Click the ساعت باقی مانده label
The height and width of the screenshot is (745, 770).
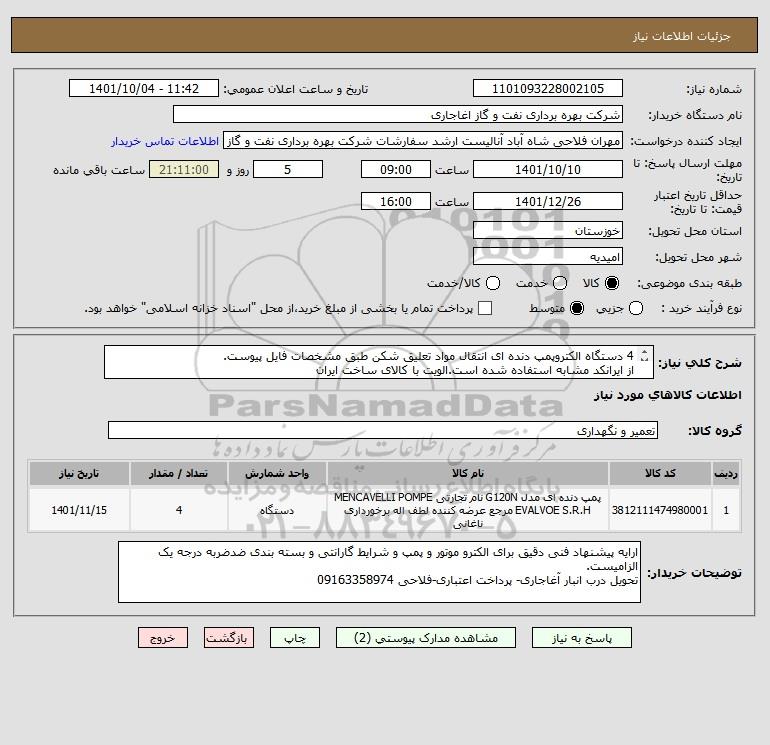tap(99, 170)
